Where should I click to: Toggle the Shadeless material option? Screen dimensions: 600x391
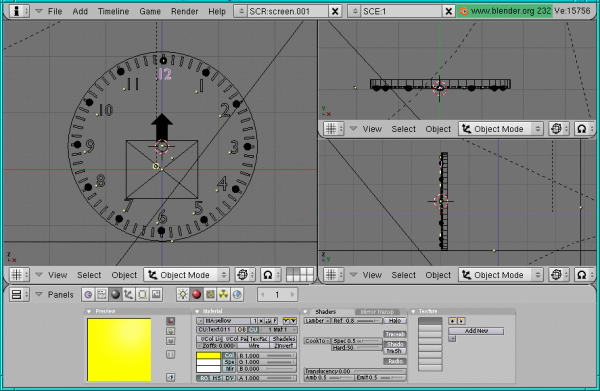284,339
